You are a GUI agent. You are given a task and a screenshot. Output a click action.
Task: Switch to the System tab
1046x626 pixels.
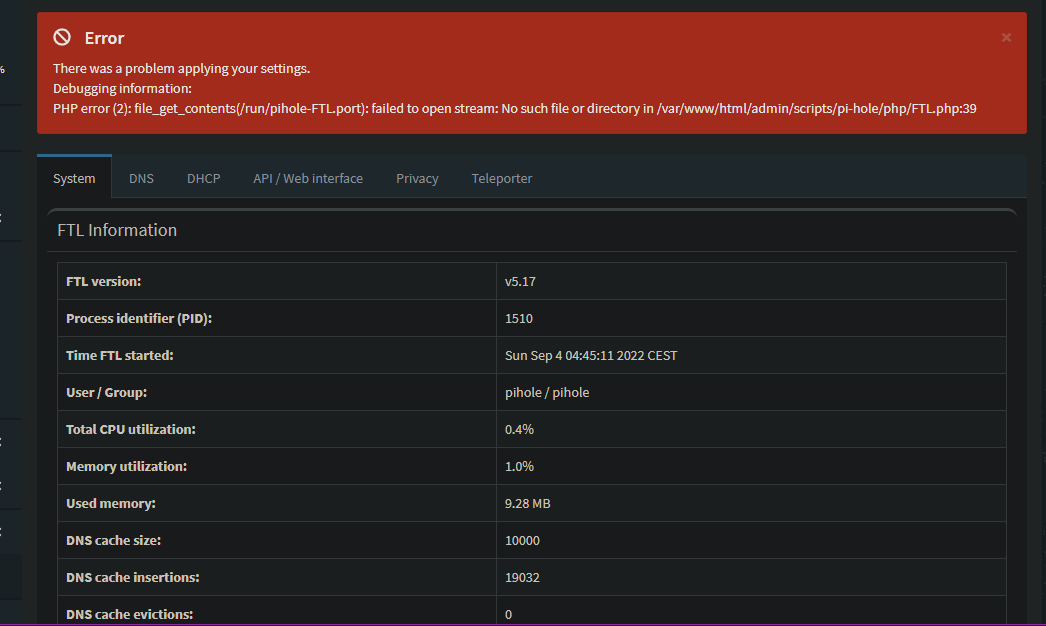tap(74, 178)
